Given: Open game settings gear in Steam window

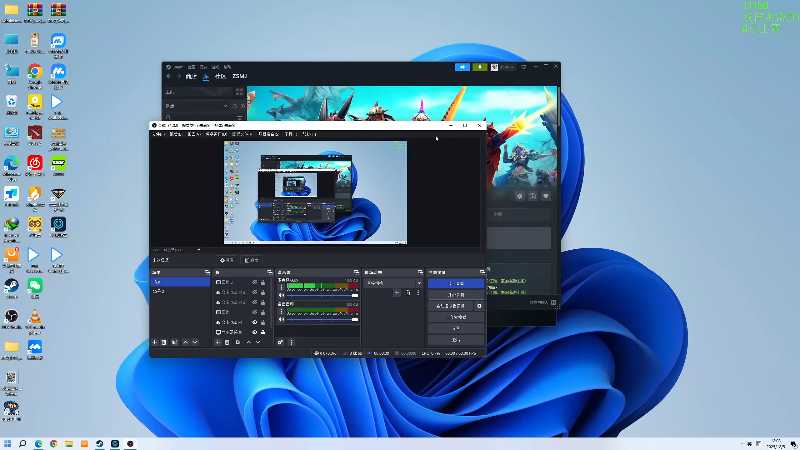Looking at the screenshot, I should [519, 196].
